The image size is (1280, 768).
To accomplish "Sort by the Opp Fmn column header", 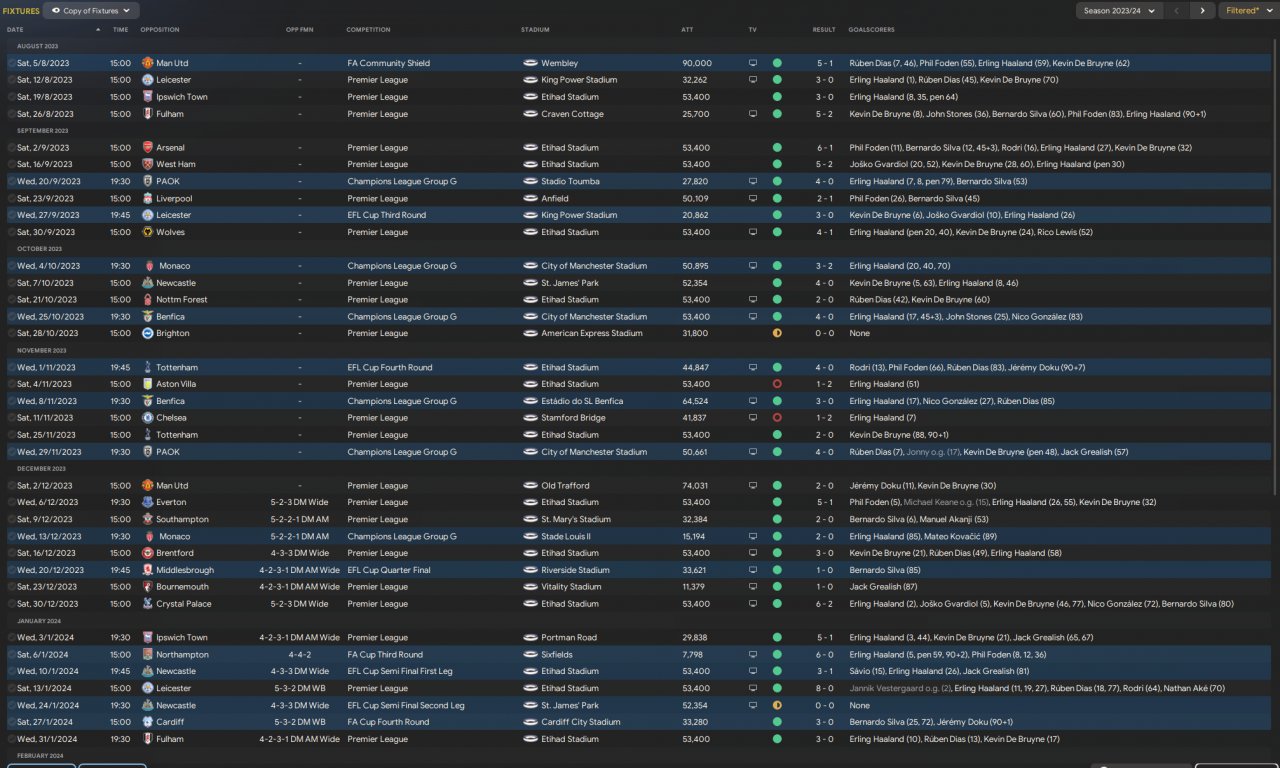I will click(x=299, y=30).
